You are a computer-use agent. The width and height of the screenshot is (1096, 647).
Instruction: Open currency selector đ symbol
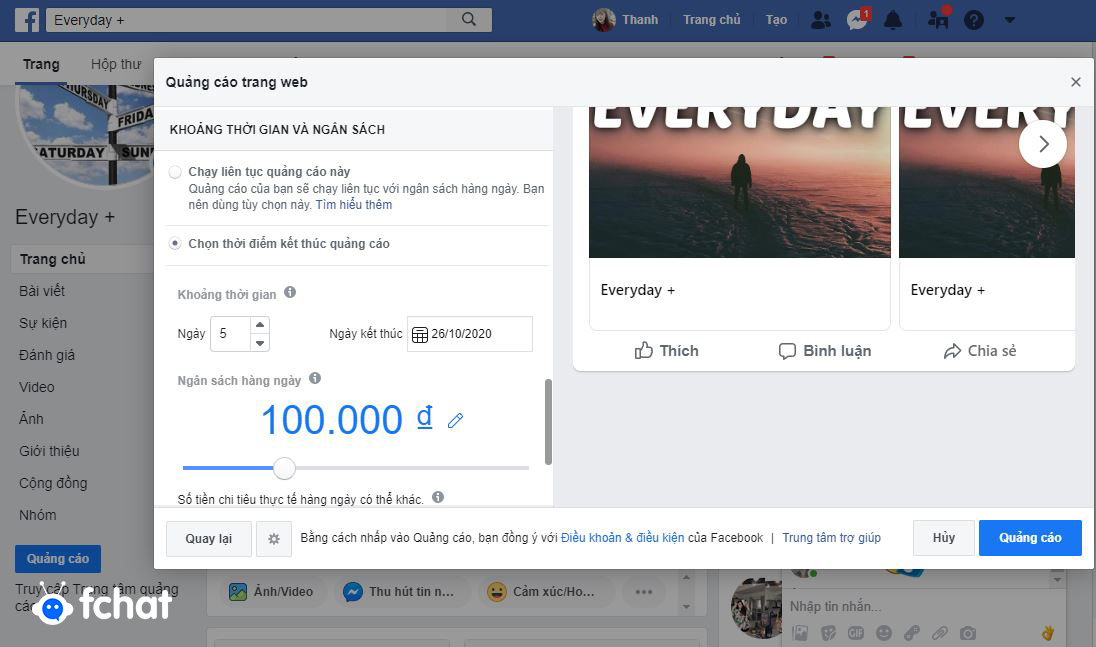point(425,417)
